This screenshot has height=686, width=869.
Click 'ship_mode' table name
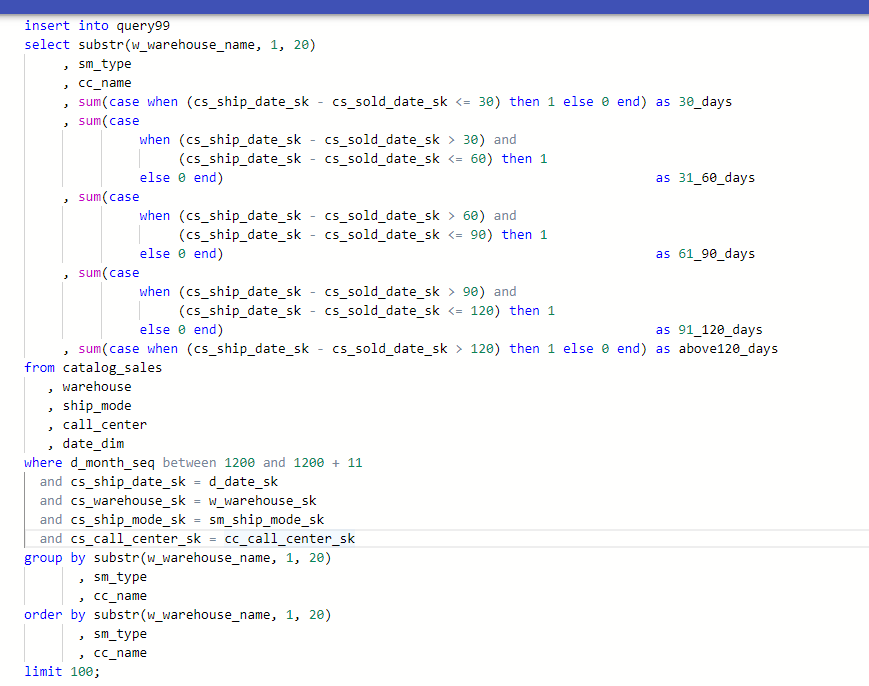click(x=97, y=406)
